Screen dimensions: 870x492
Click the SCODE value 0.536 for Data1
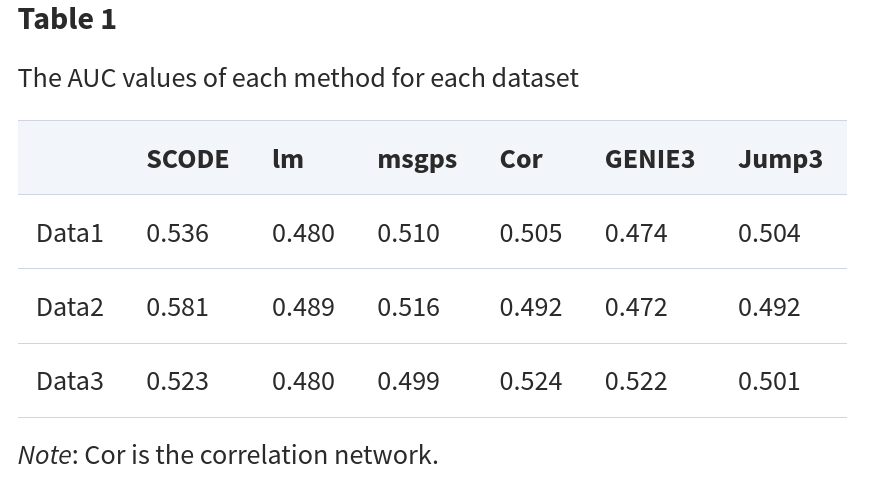pyautogui.click(x=177, y=233)
